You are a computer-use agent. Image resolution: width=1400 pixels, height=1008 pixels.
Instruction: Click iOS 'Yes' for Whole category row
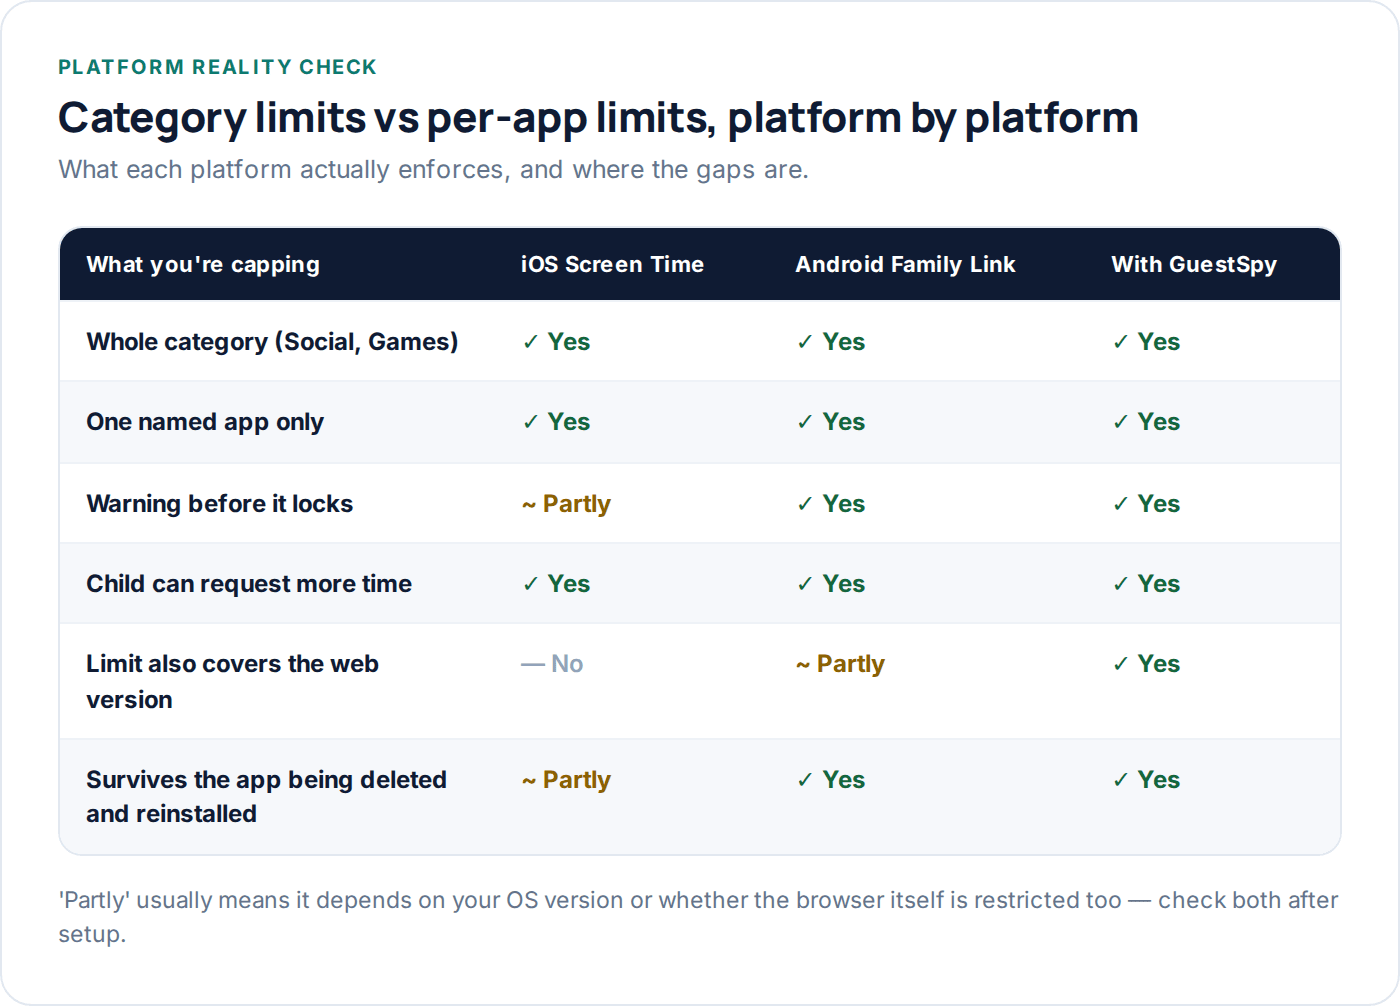click(x=556, y=342)
